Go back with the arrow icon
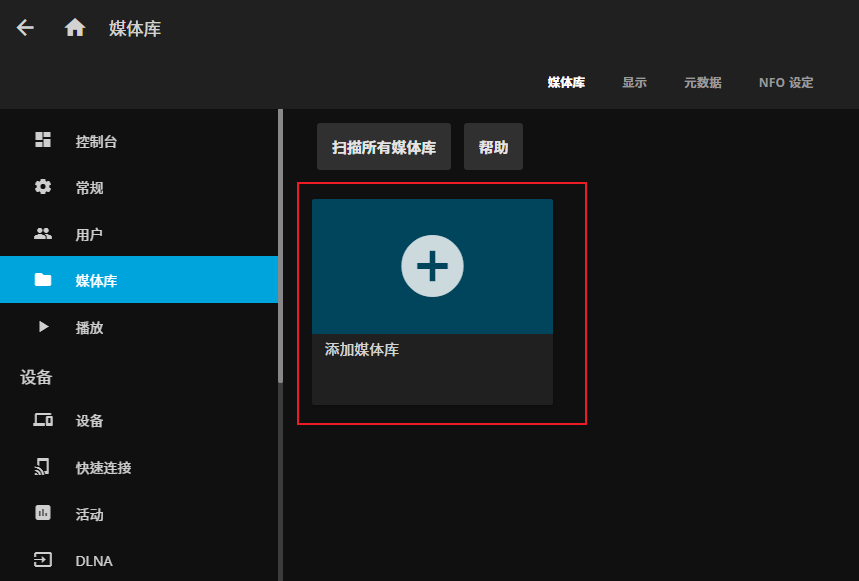Viewport: 859px width, 581px height. click(25, 27)
